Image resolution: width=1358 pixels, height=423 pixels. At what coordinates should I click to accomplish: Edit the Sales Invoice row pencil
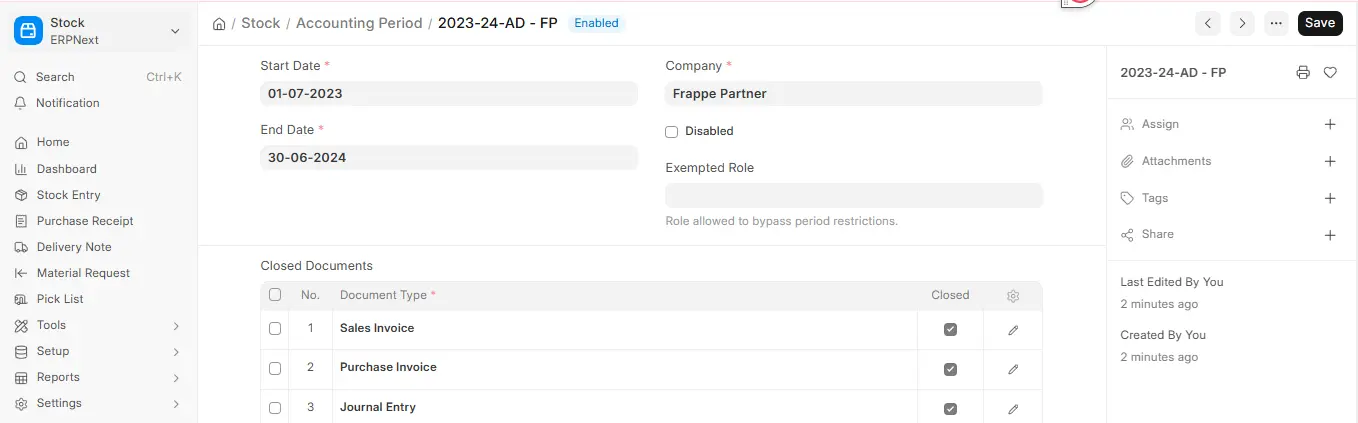tap(1013, 330)
